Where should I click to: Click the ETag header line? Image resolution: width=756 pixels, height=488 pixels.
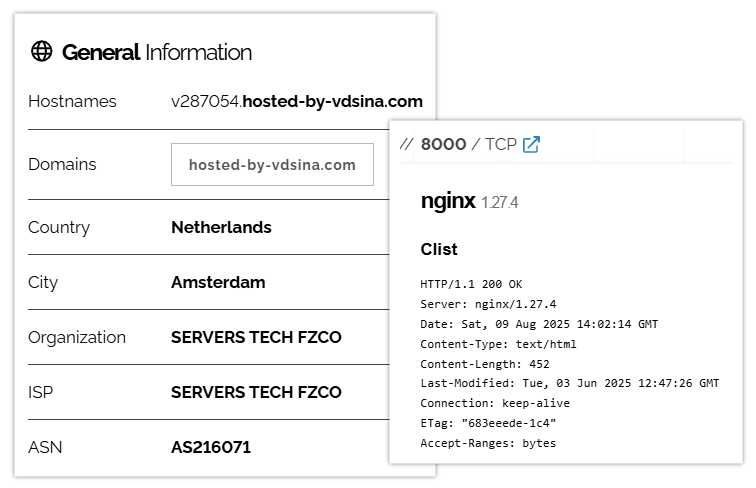tap(488, 423)
